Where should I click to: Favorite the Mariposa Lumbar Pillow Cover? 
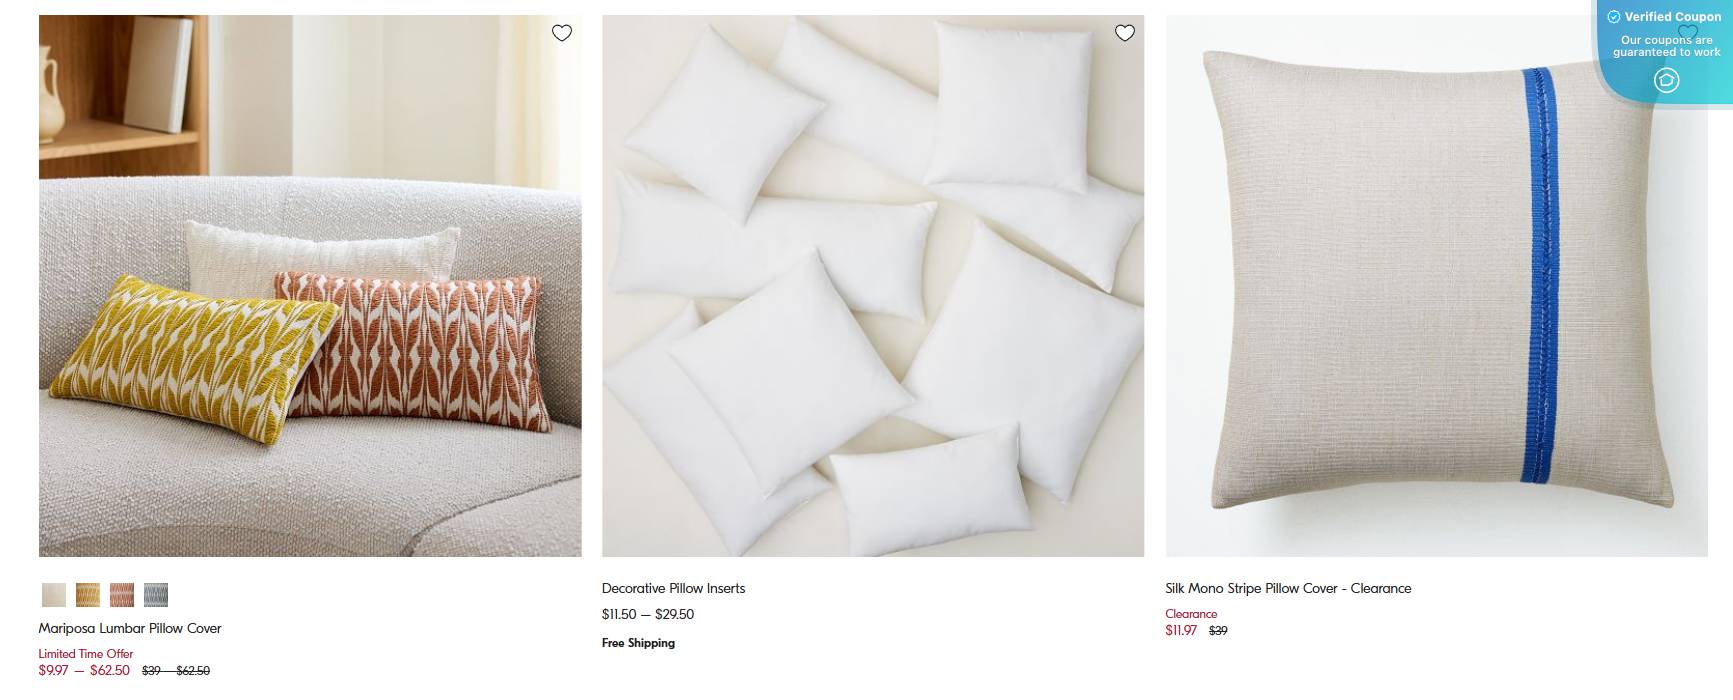pos(561,32)
